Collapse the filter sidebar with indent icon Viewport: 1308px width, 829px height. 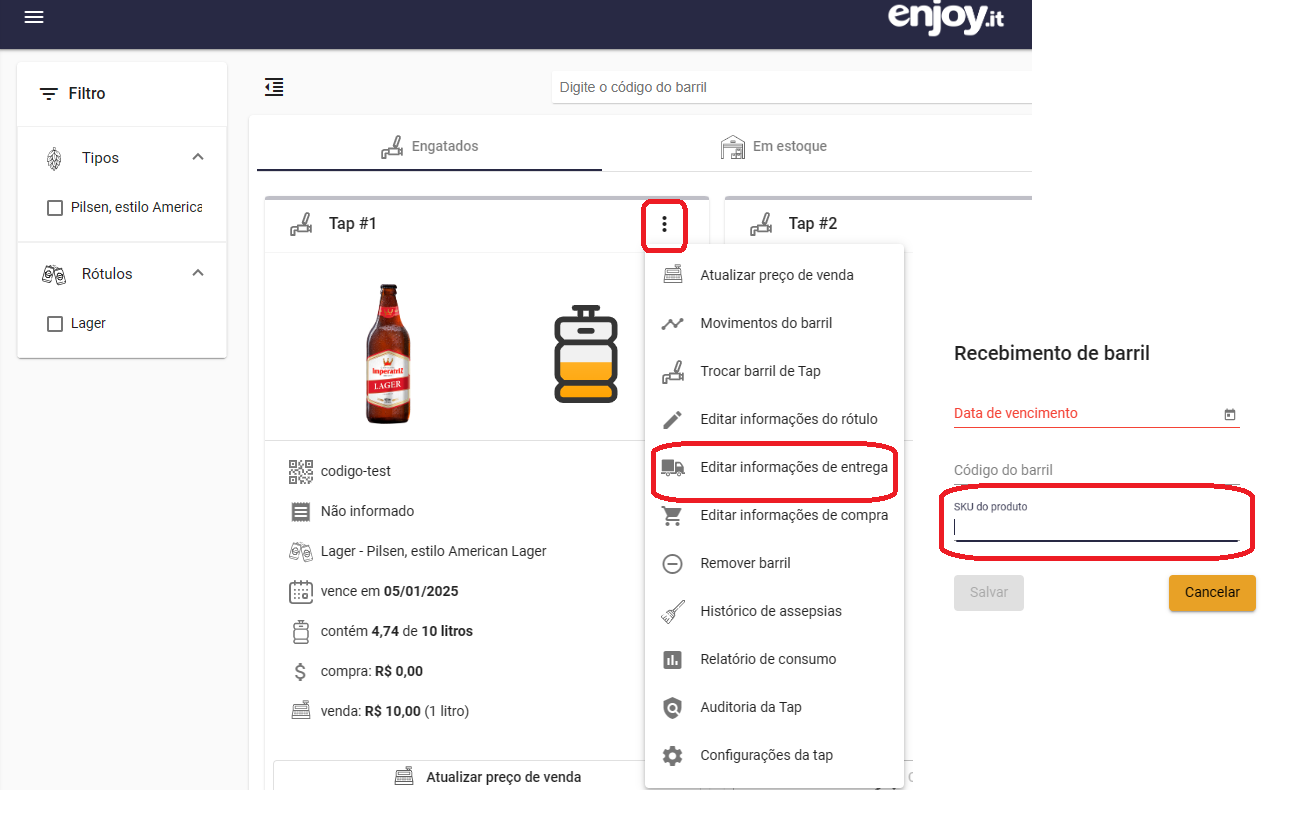[x=274, y=87]
